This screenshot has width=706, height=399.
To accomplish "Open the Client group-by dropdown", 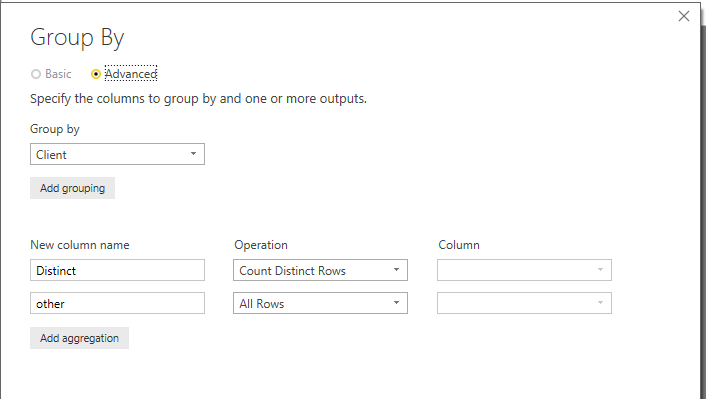I will point(118,154).
